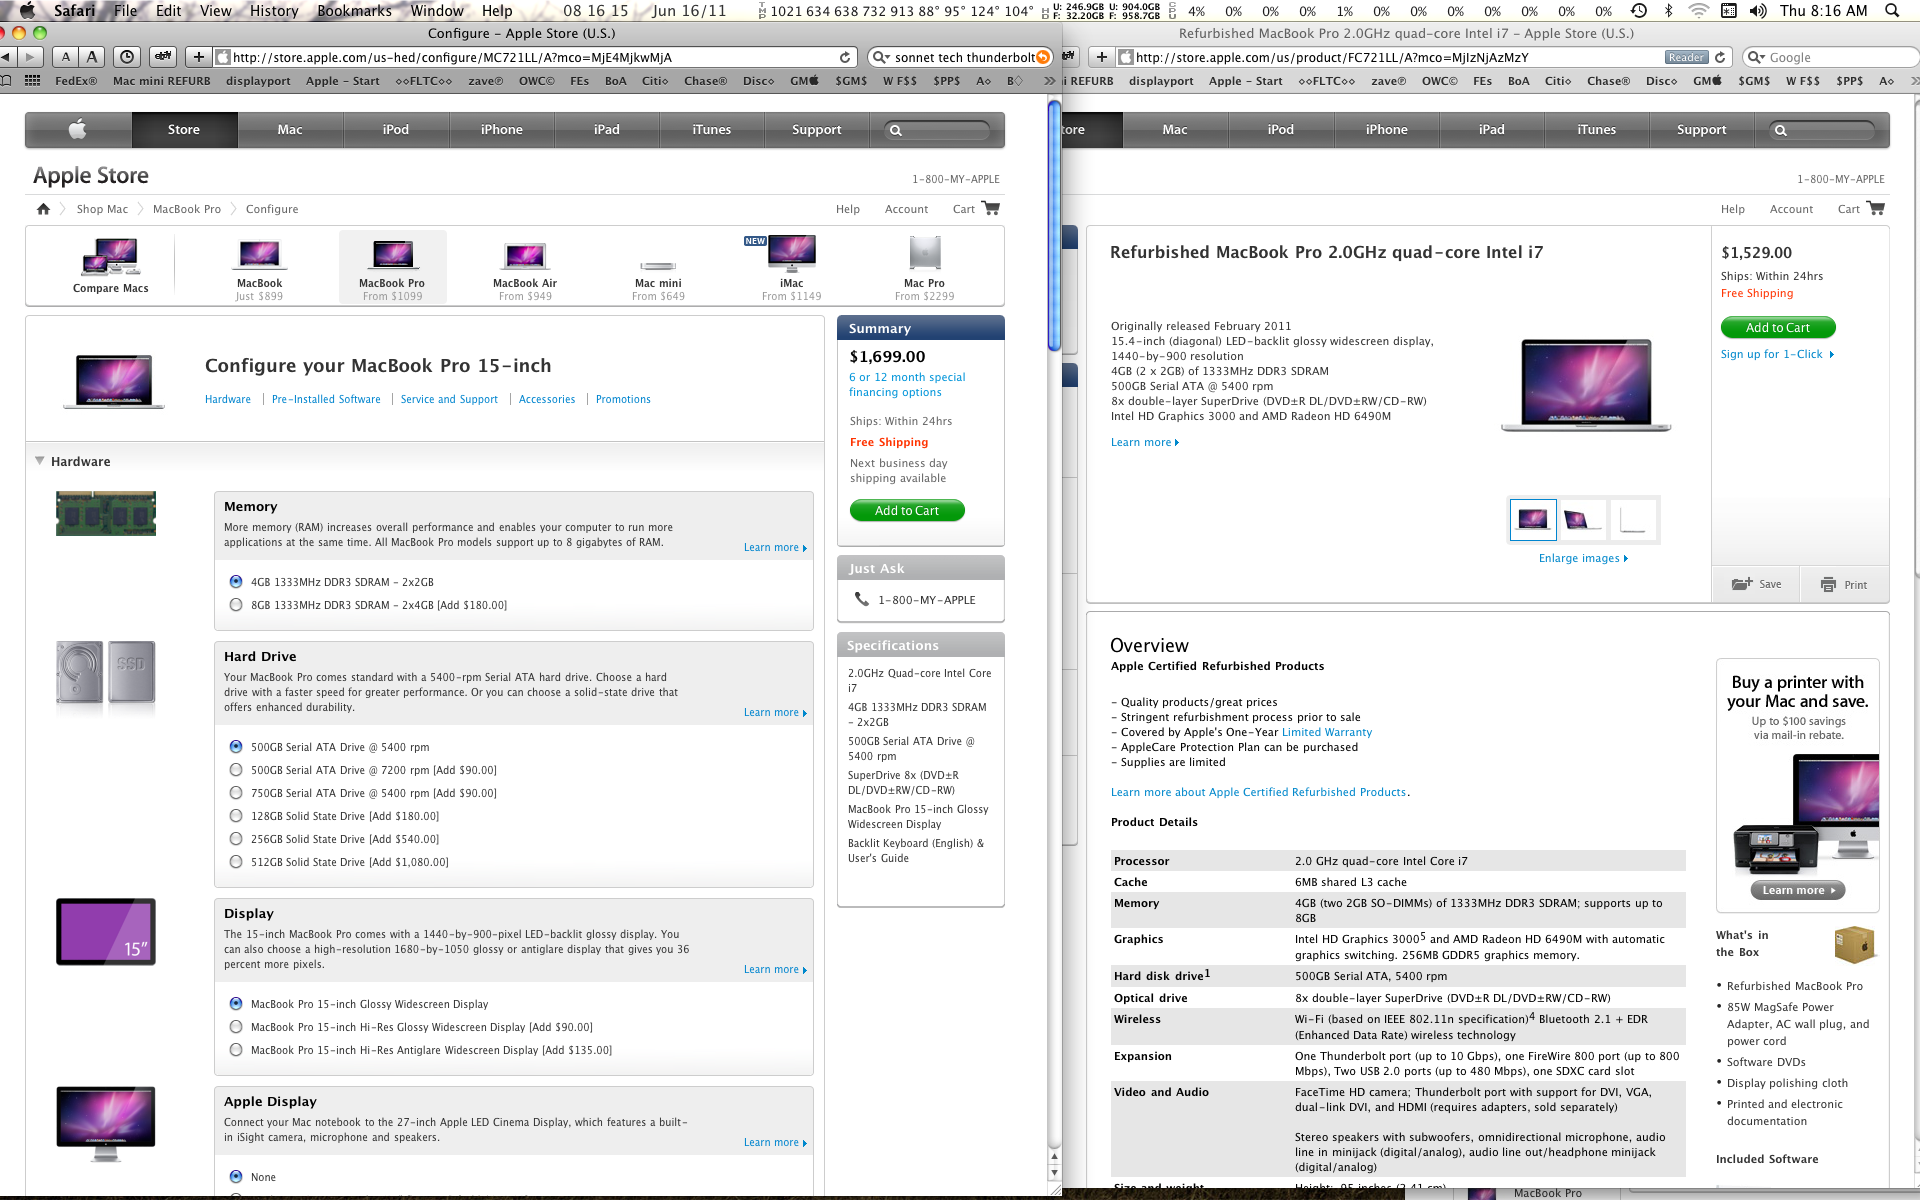Click the history clock icon in left toolbar

coord(126,57)
